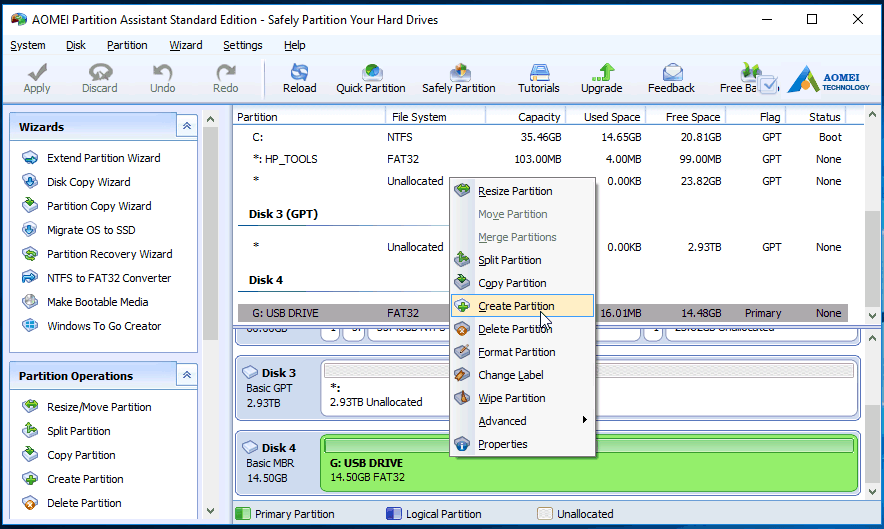Choose Resize/Move Partition in Partition Operations
This screenshot has width=884, height=529.
tap(99, 407)
